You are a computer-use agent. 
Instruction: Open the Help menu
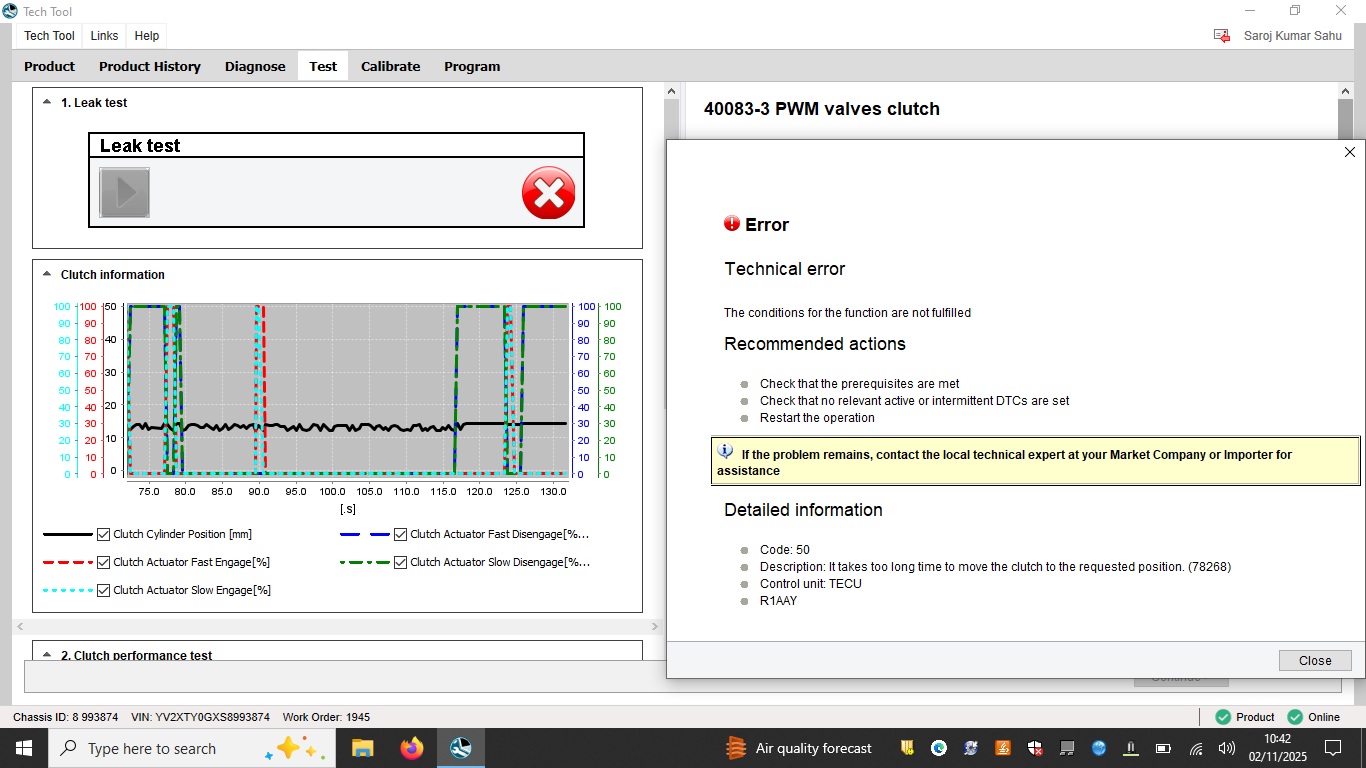coord(147,35)
